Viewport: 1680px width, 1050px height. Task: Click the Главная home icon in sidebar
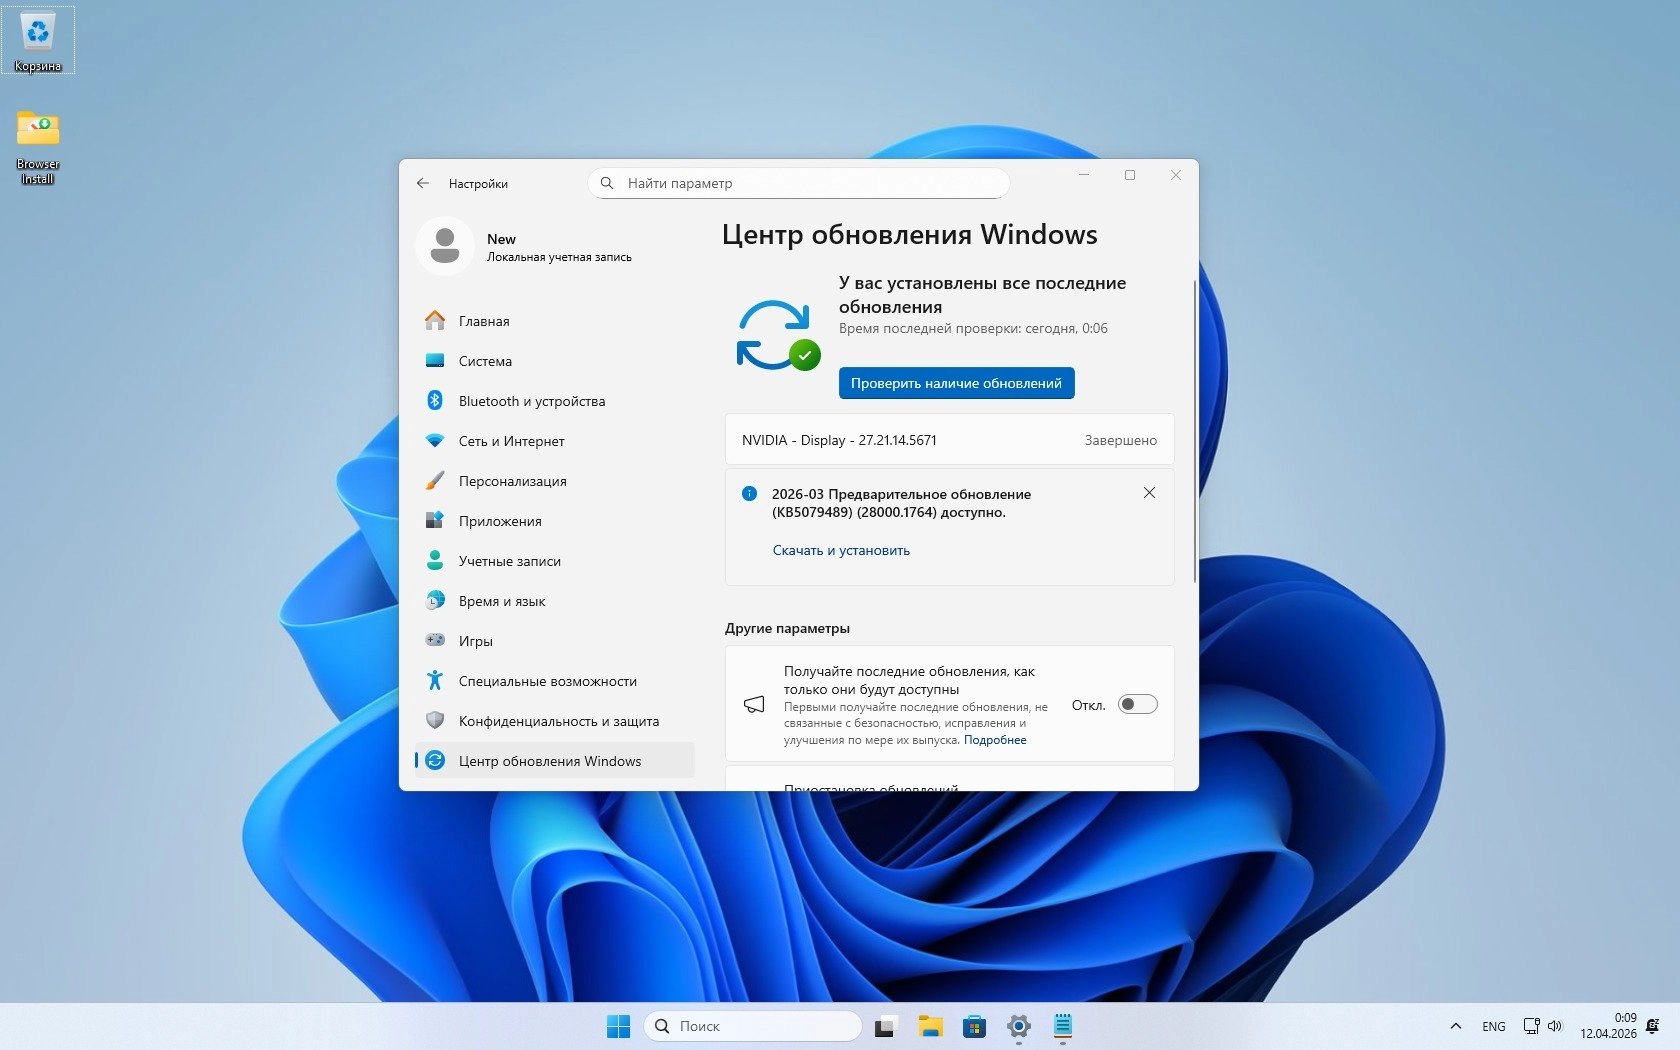(435, 321)
